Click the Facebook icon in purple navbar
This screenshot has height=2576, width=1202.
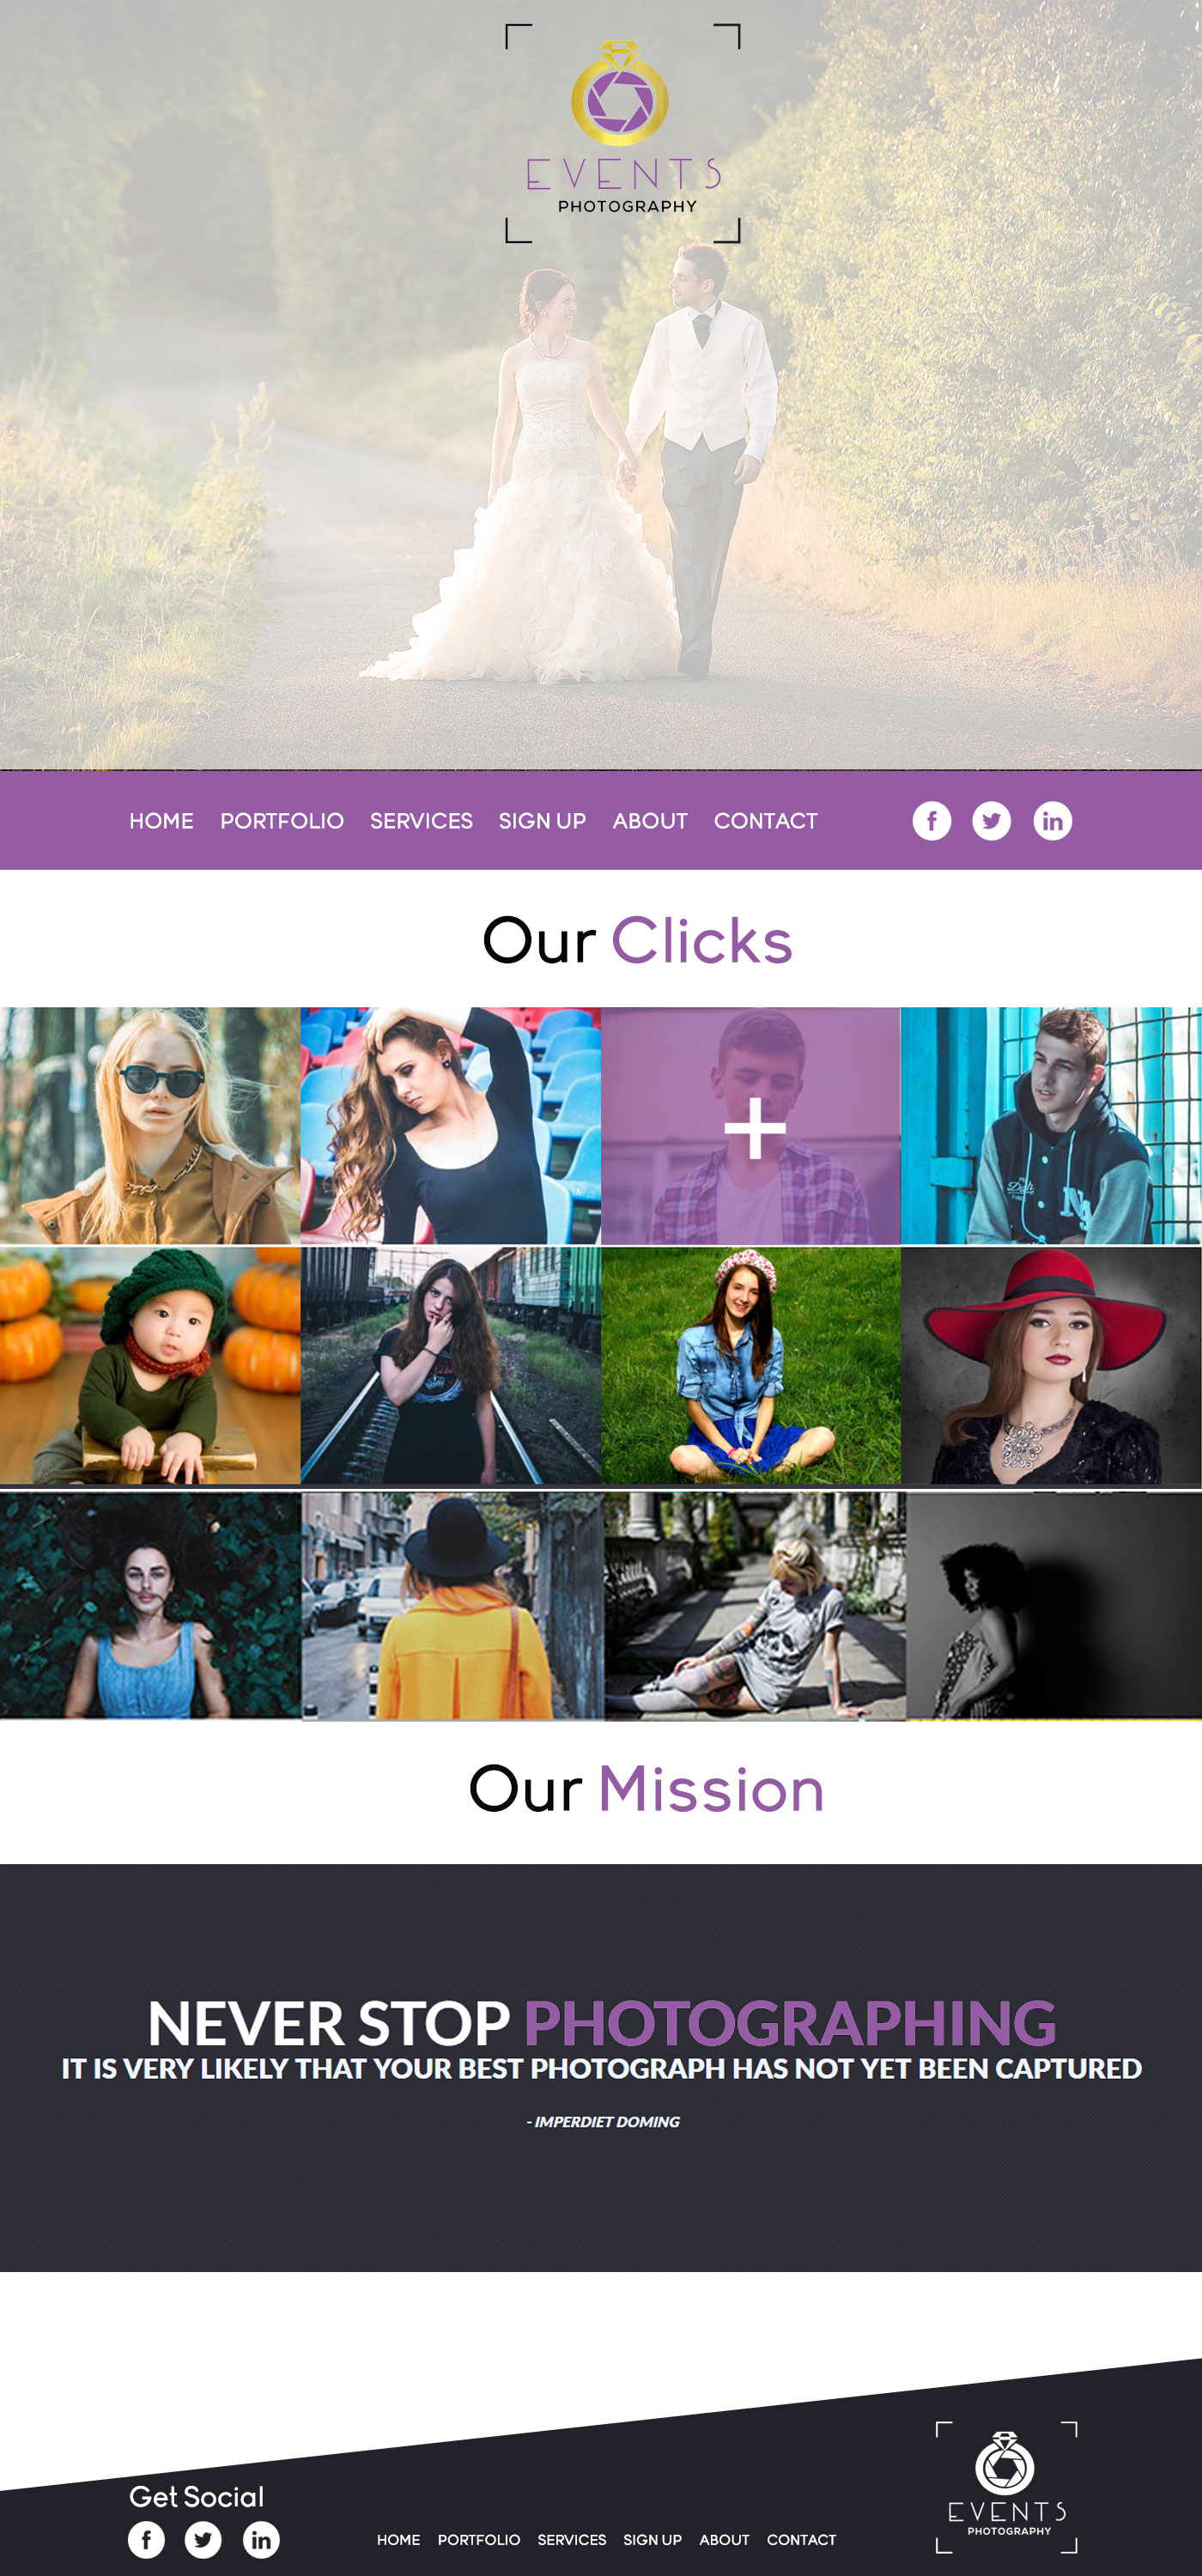point(931,821)
